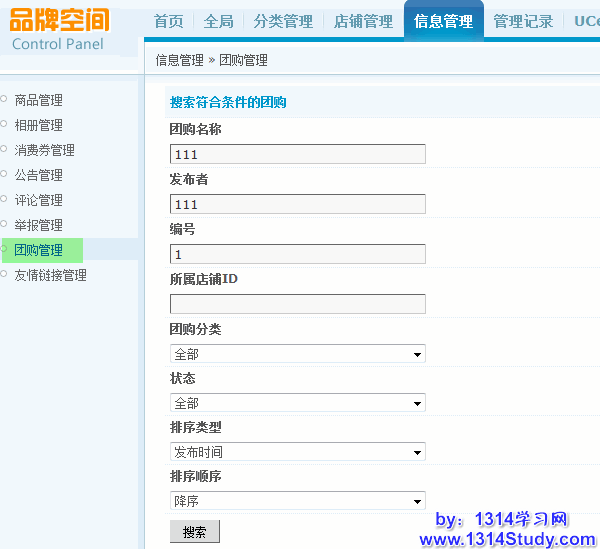Click the 团购名称 input field
600x549 pixels.
297,154
